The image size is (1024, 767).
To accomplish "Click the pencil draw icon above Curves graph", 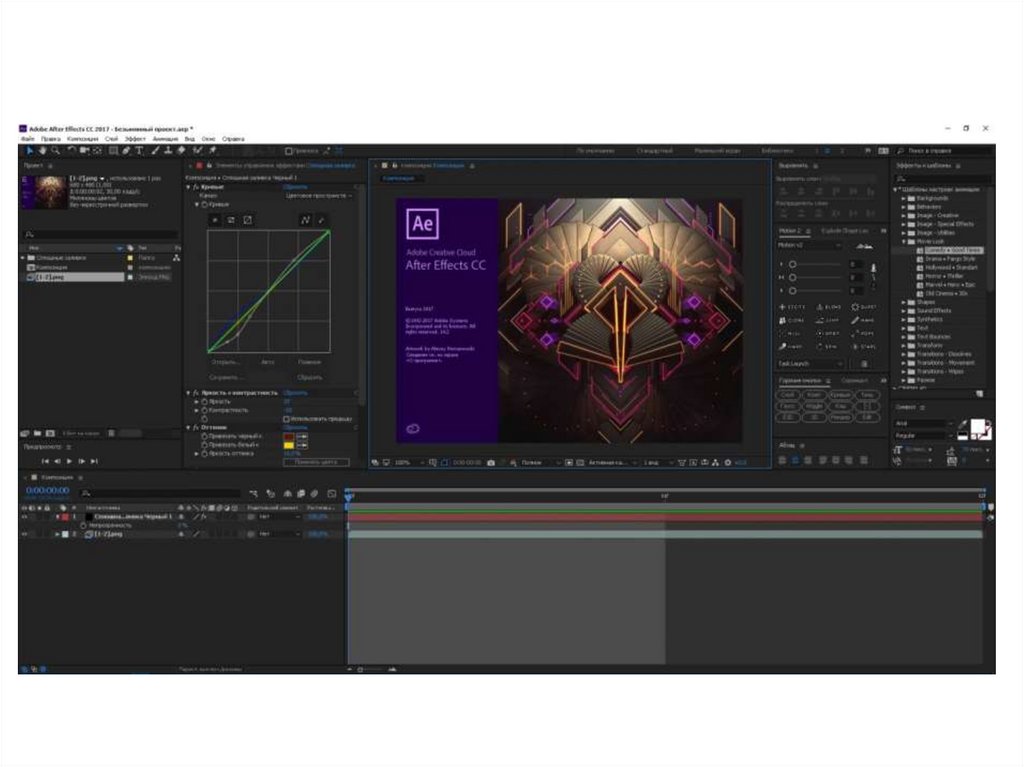I will (x=321, y=220).
